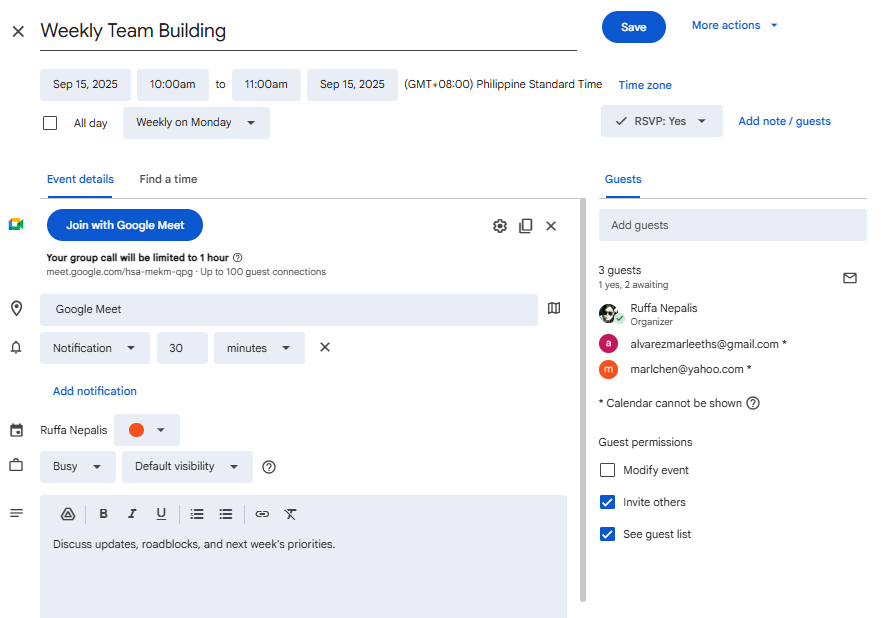Screen dimensions: 892x618
Task: Toggle bold formatting in description
Action: (103, 514)
